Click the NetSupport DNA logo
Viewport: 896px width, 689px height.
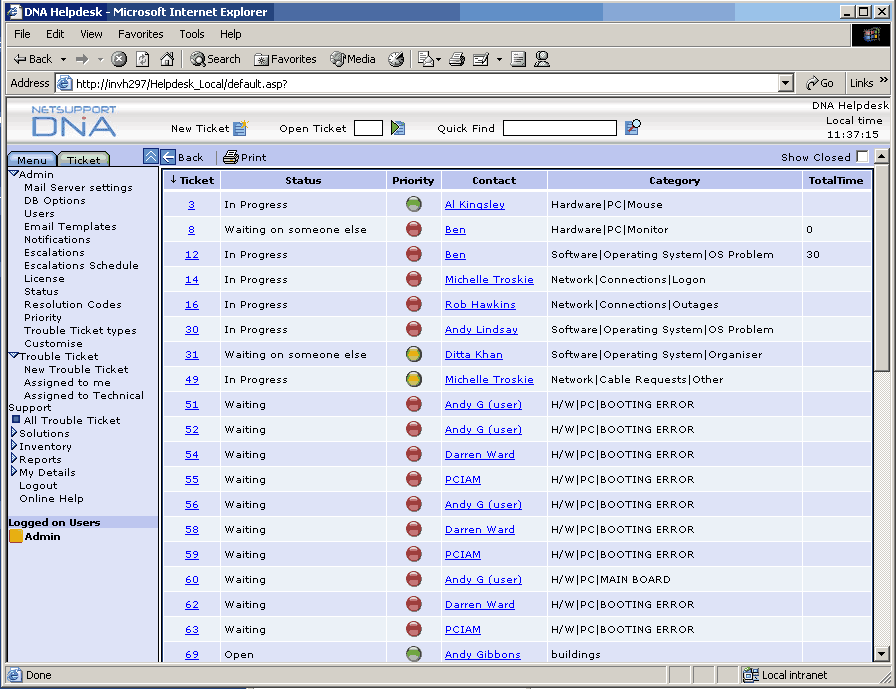[x=74, y=121]
